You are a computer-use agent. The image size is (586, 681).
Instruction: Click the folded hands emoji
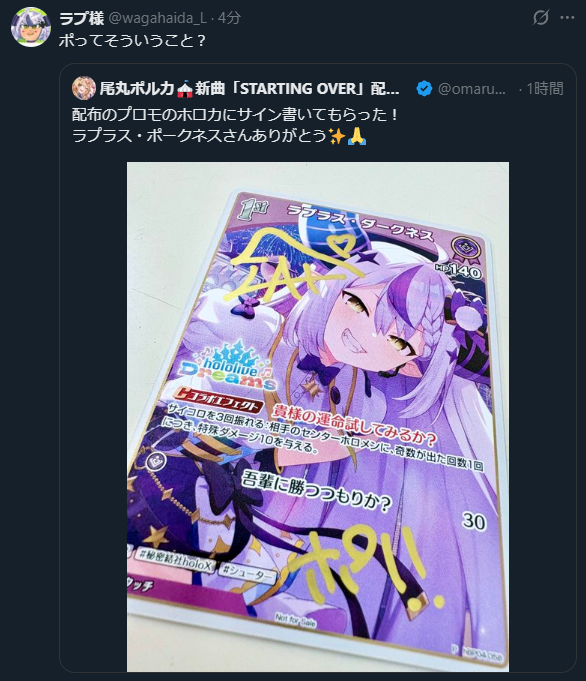pos(358,136)
